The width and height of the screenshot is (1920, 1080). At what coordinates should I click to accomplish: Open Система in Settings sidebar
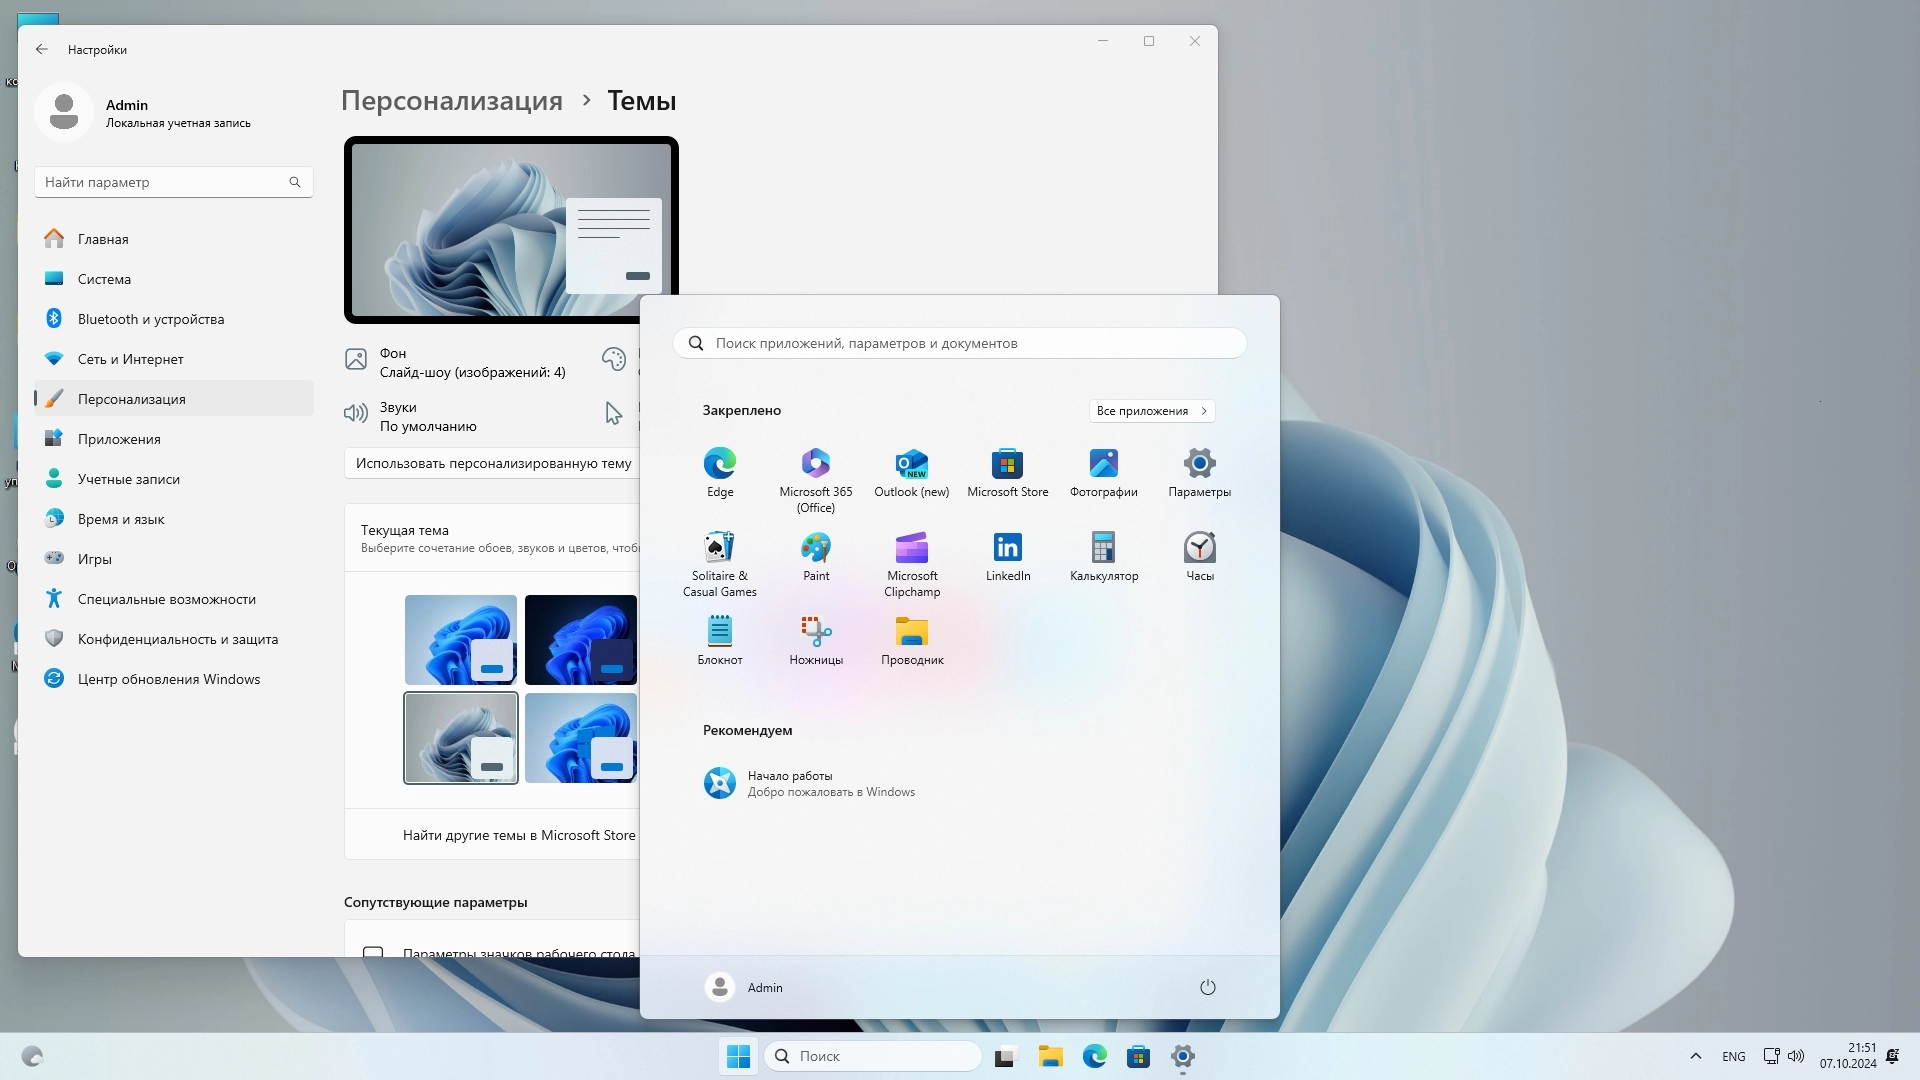click(x=104, y=279)
